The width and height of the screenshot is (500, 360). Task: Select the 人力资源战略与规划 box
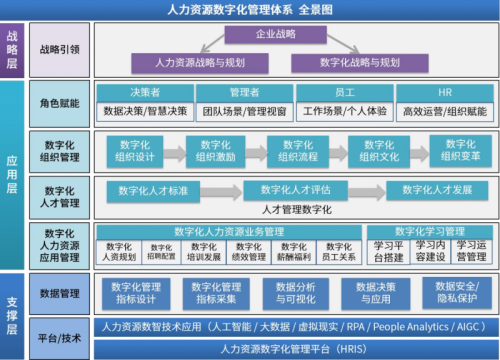200,63
